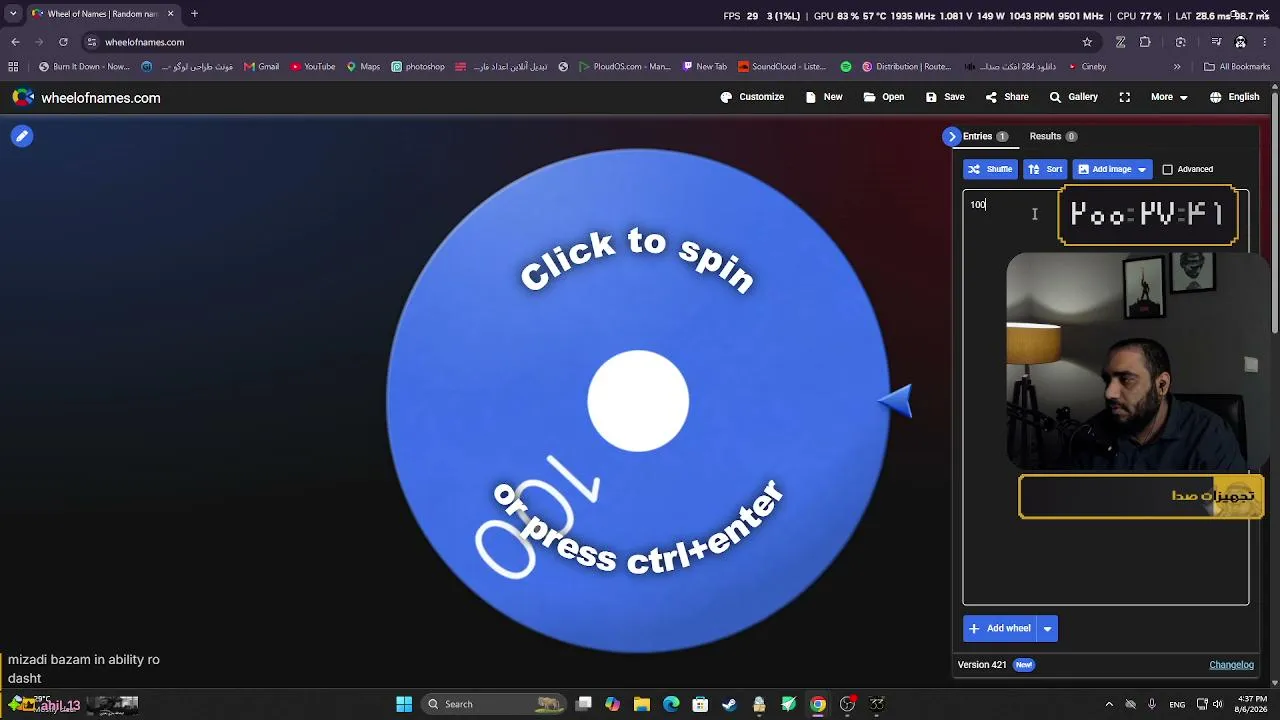Screen dimensions: 1280x720
Task: Open the apps grid in bookmarks bar
Action: pyautogui.click(x=13, y=67)
